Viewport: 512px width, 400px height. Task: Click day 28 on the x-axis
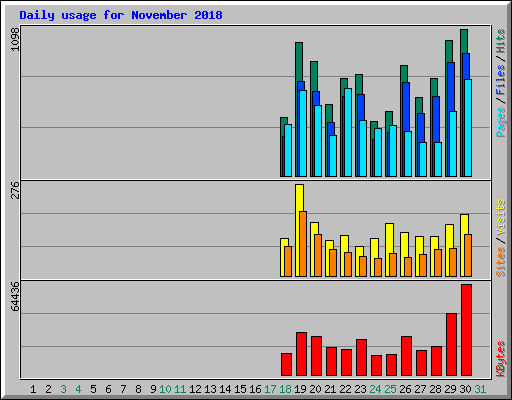pos(435,389)
